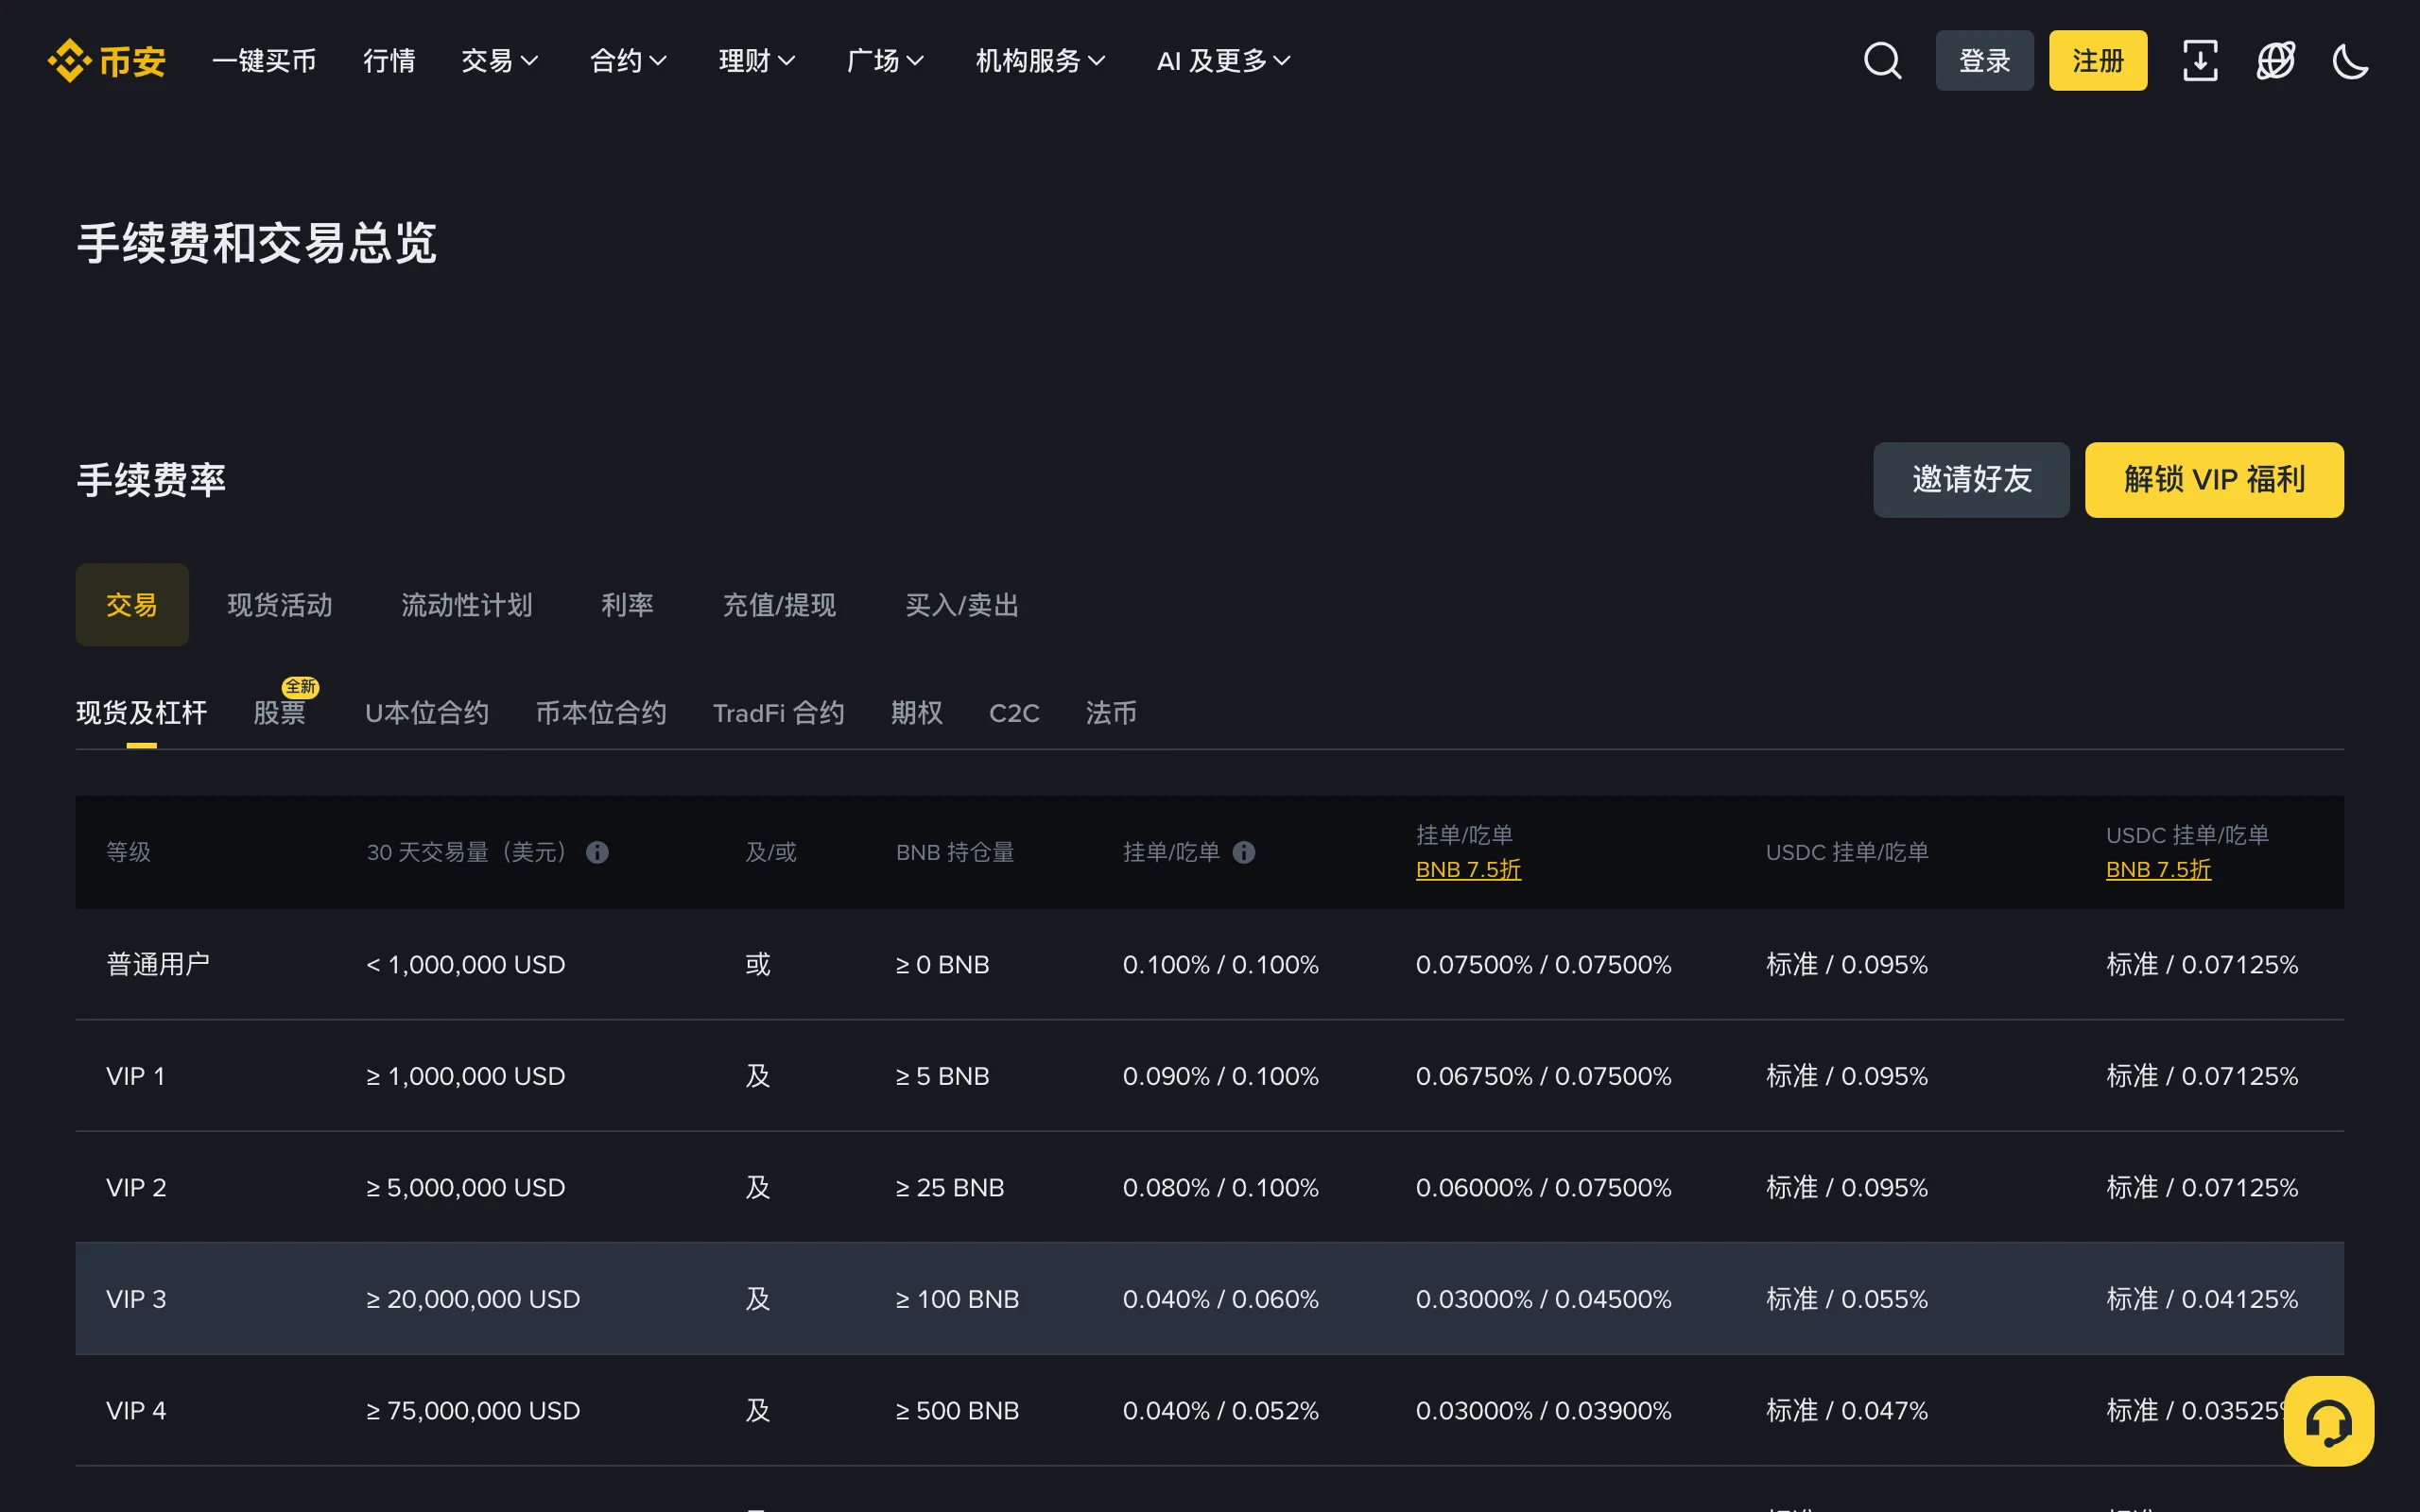Switch to the 买入/卖出 tab
The width and height of the screenshot is (2420, 1512).
coord(962,605)
